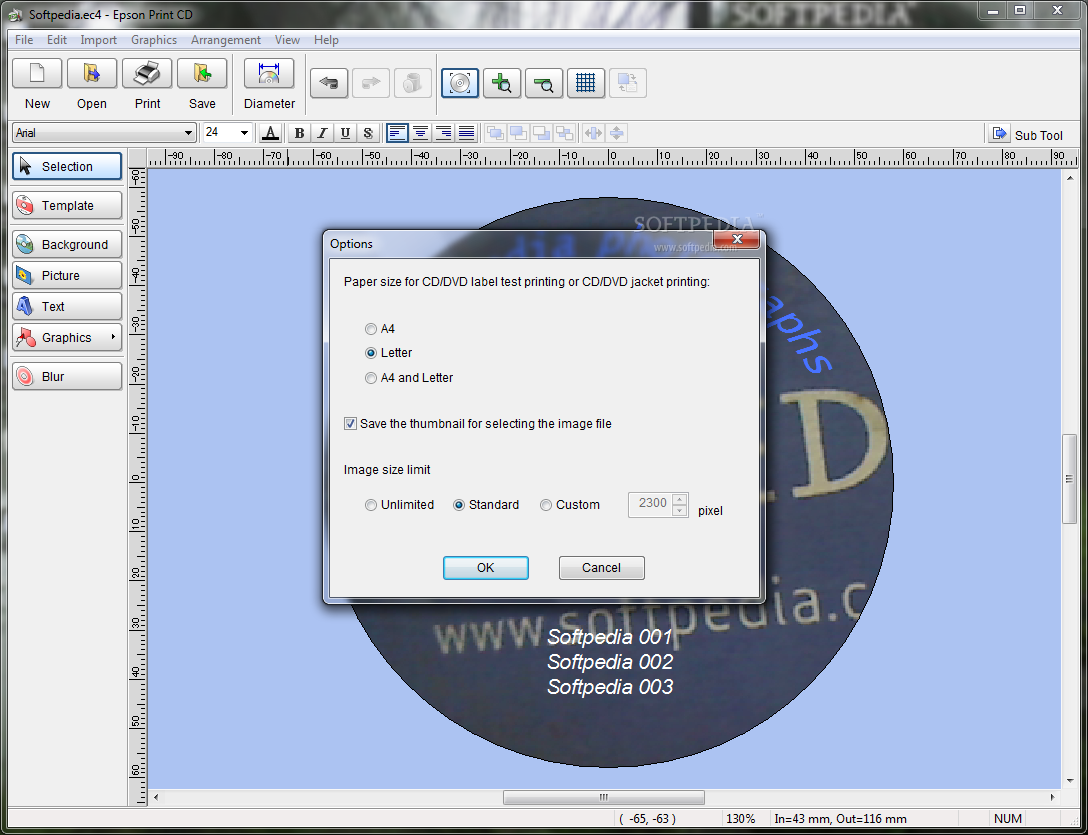Click the Picture button
Image resolution: width=1088 pixels, height=835 pixels.
67,276
